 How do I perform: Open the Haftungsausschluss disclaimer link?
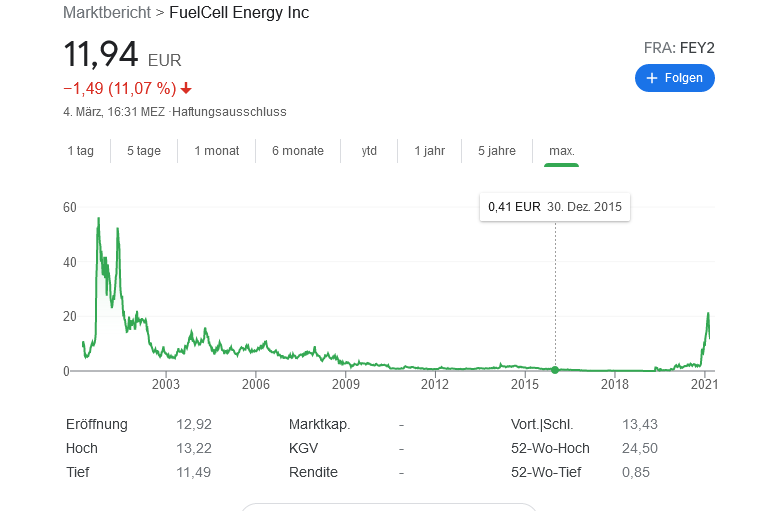tap(229, 112)
